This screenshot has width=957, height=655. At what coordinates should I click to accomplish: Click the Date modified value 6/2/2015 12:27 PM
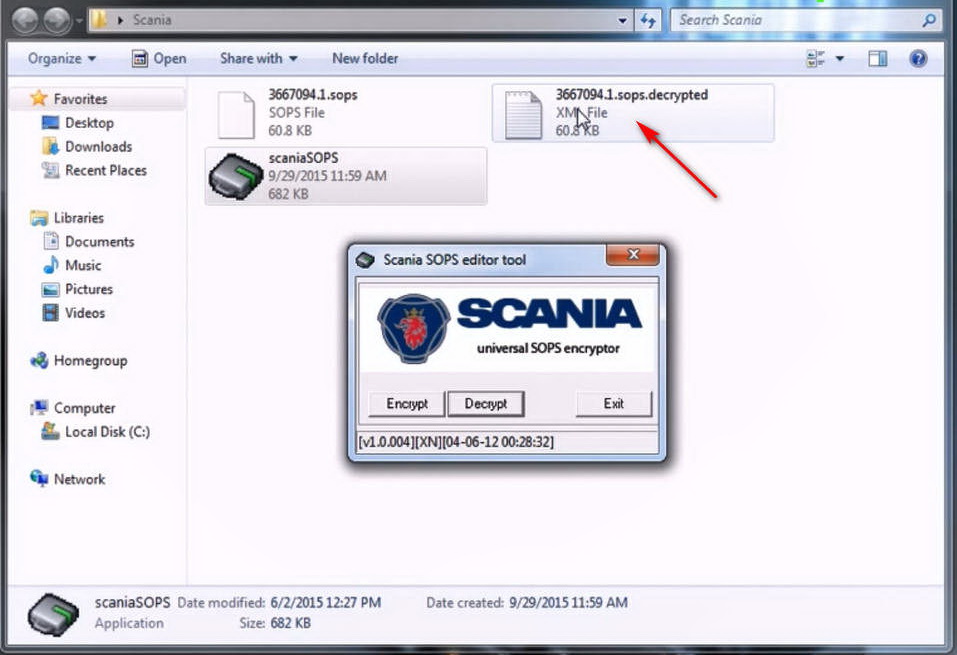325,603
